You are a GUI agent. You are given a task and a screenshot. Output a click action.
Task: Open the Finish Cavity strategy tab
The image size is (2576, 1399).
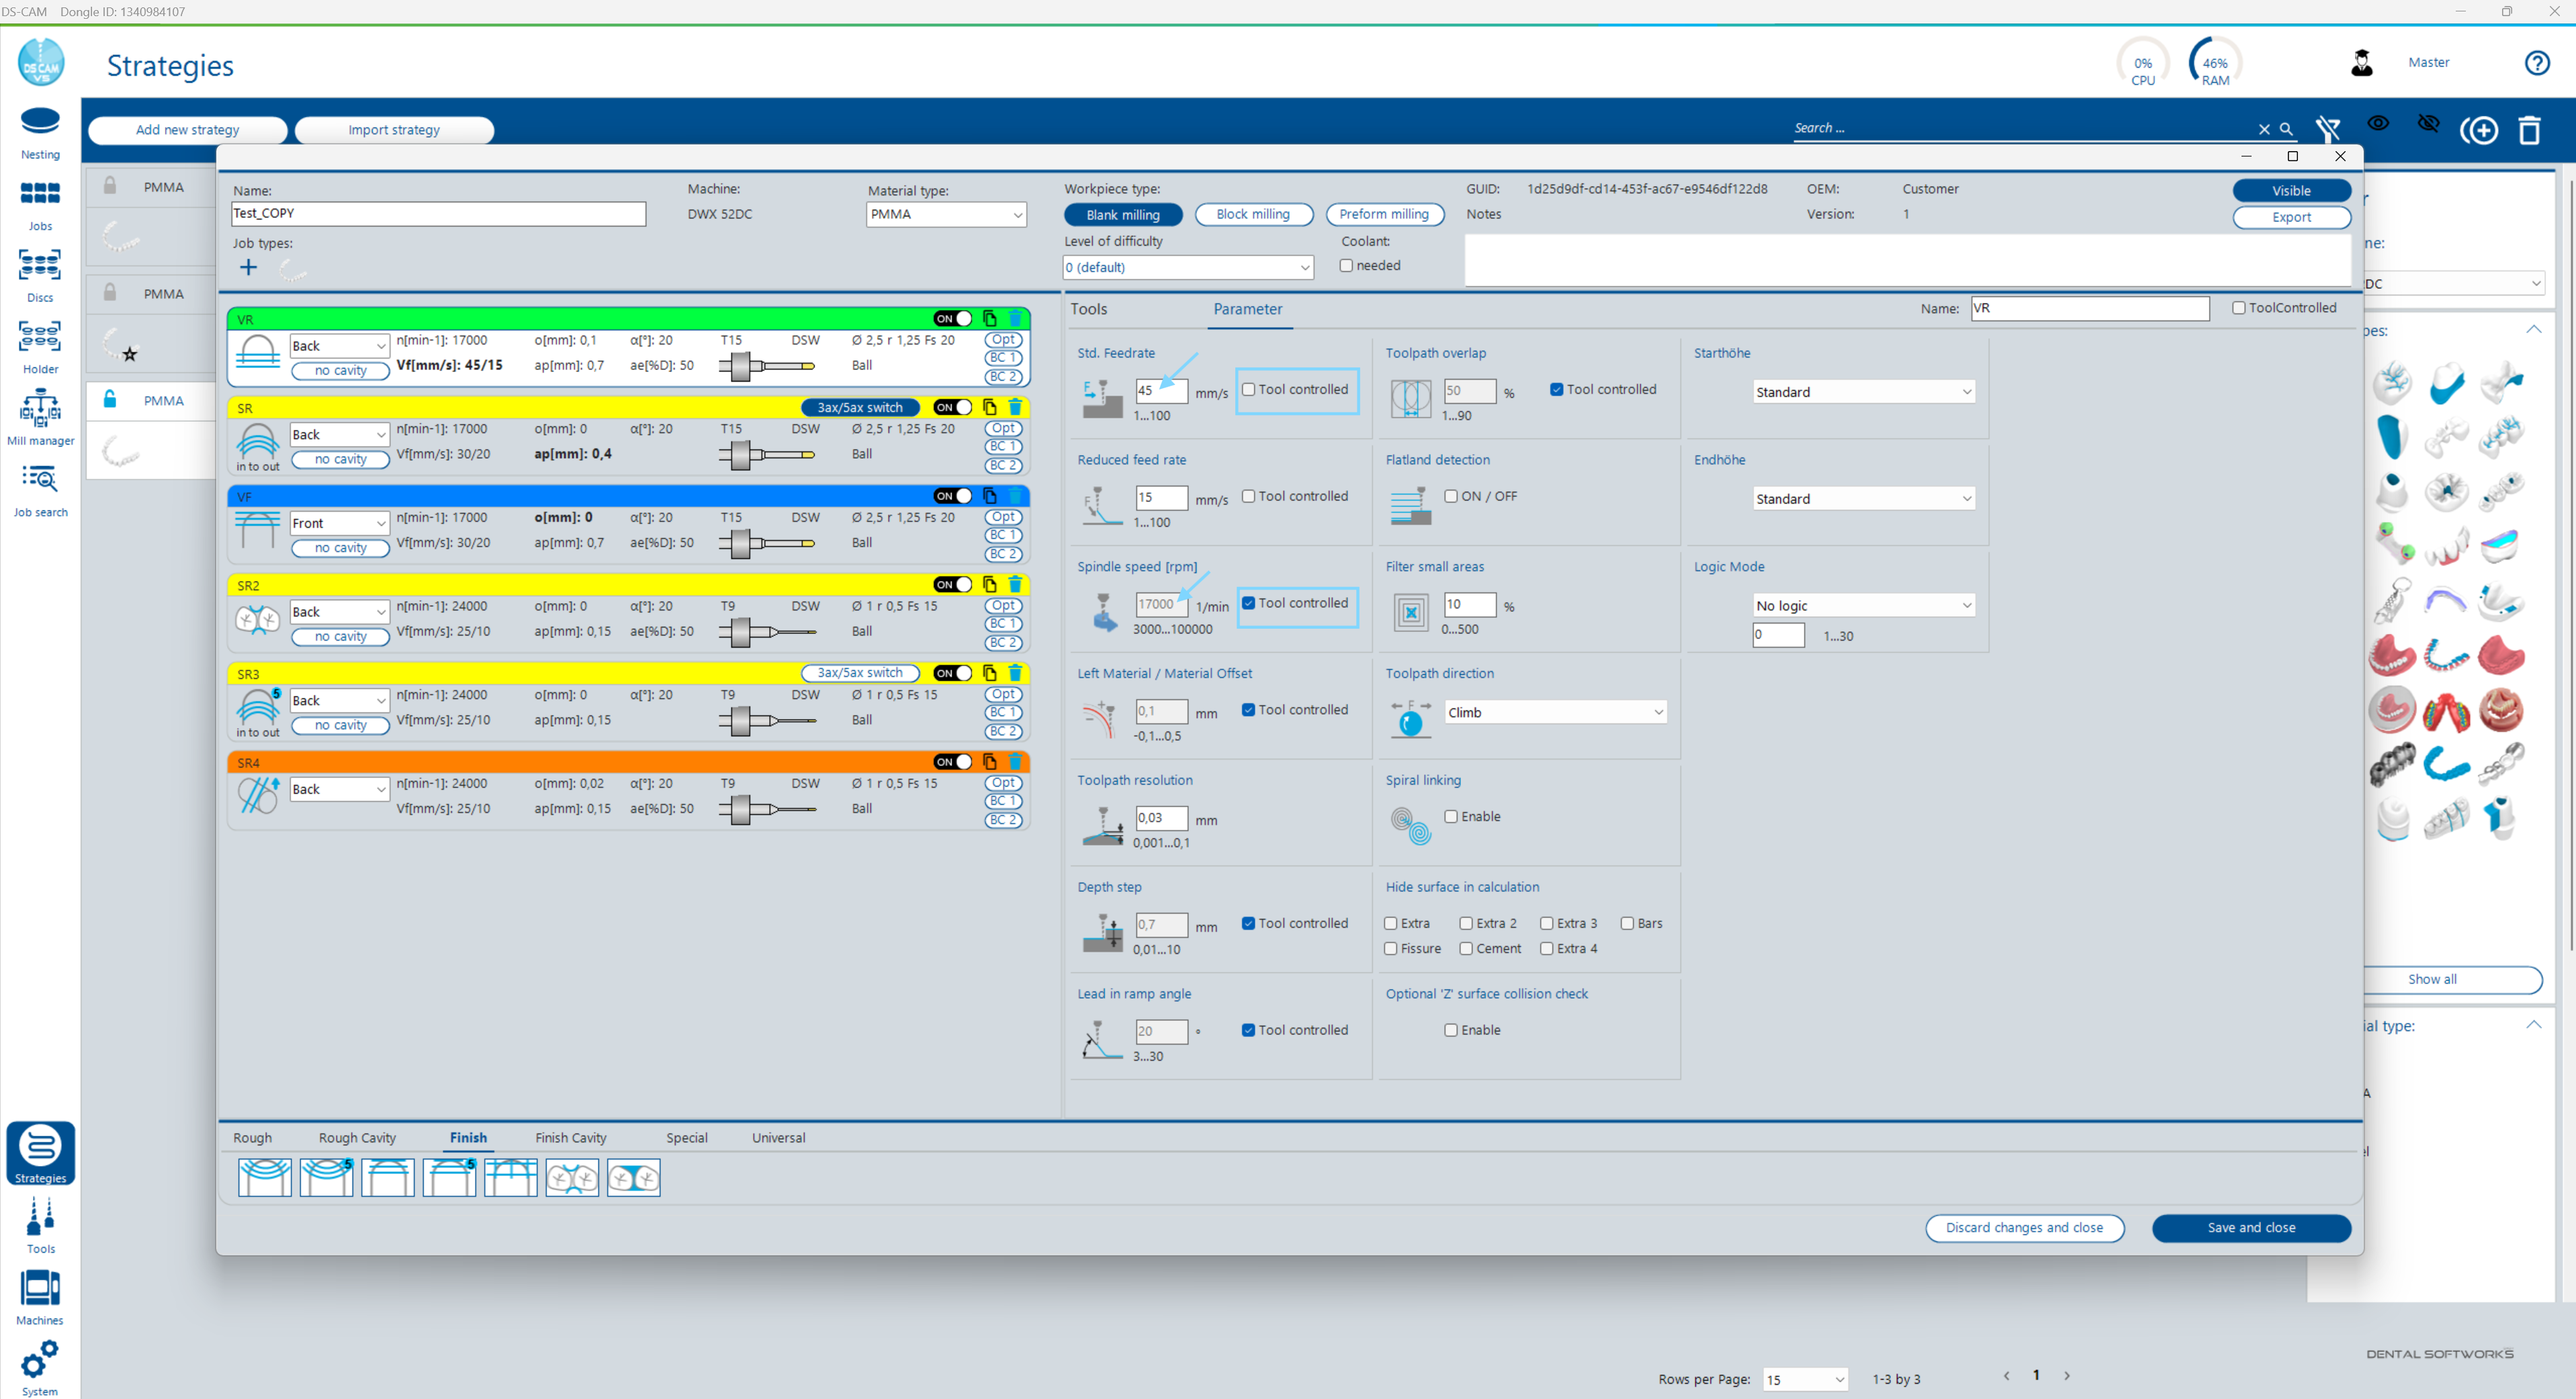pos(571,1137)
